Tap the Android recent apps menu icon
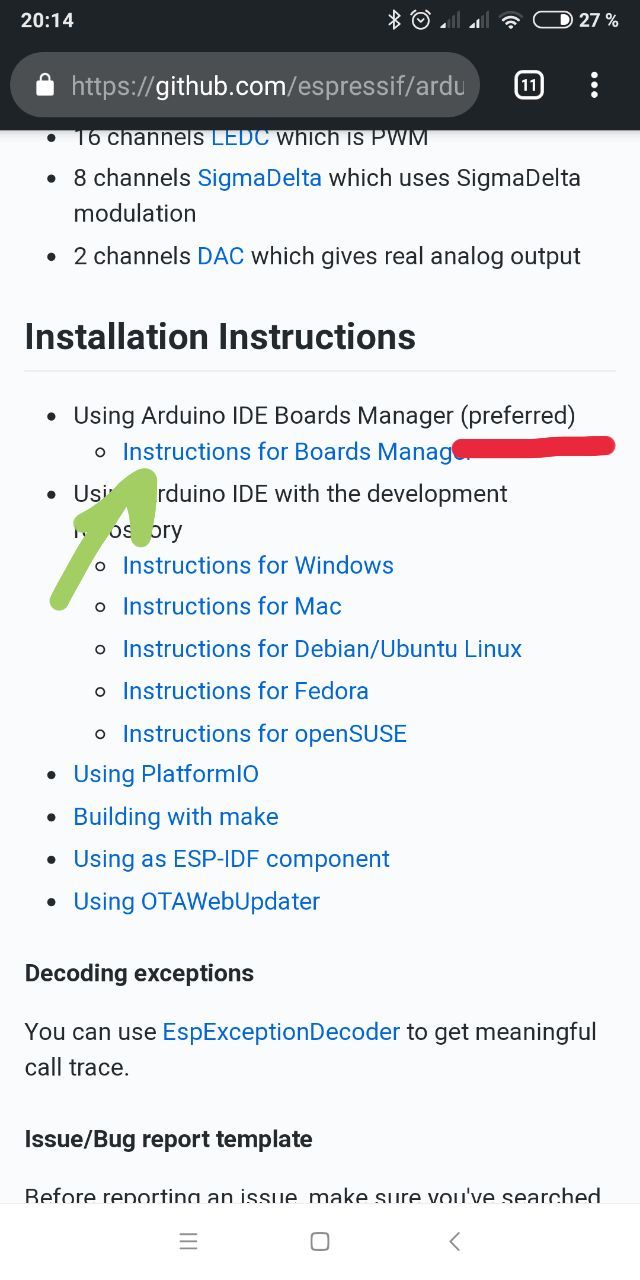The width and height of the screenshot is (640, 1280). pos(189,1242)
